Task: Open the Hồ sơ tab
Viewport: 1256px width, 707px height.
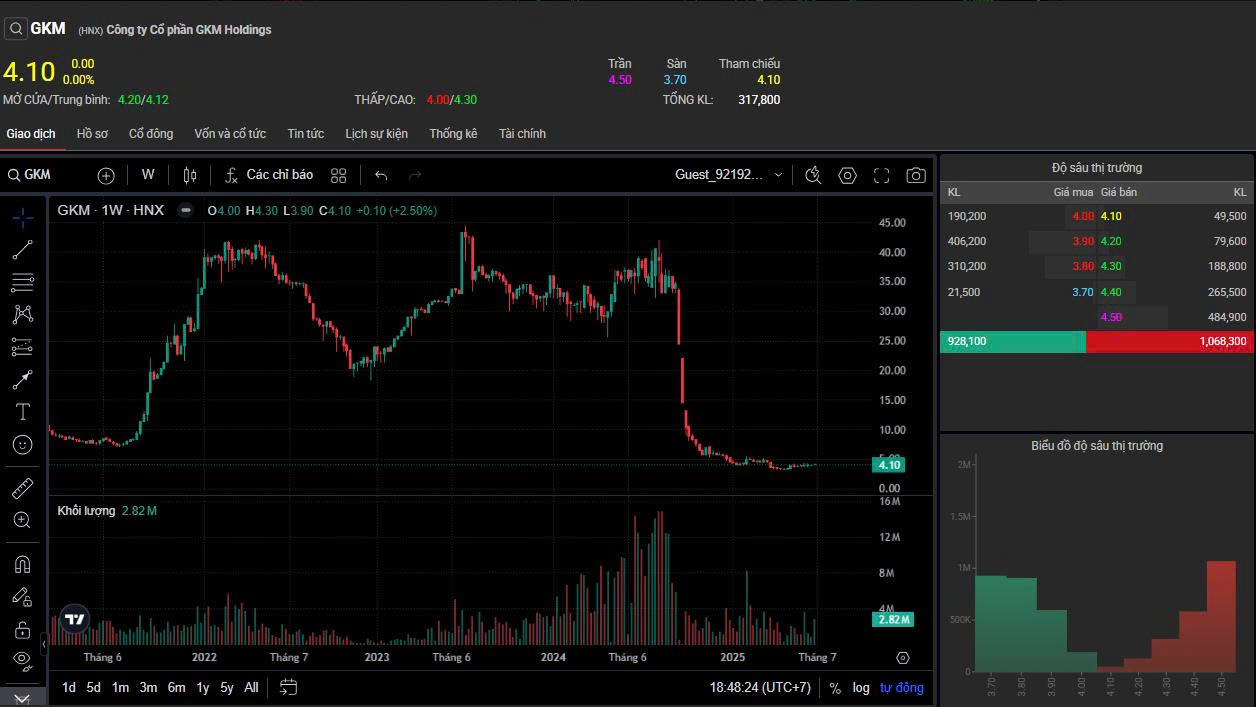Action: [92, 134]
